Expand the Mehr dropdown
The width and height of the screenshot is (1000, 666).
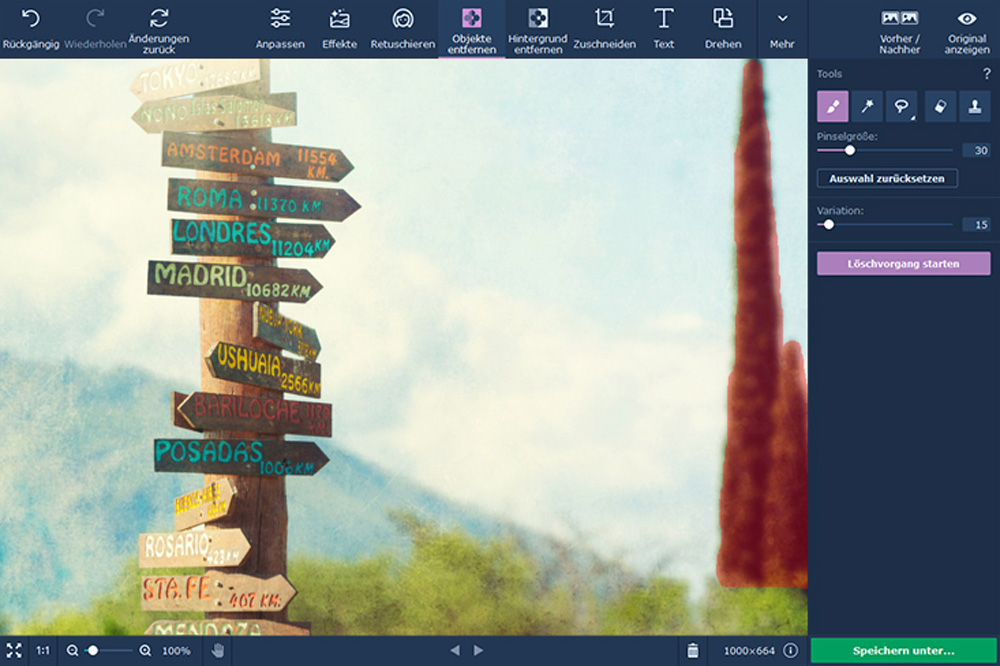(x=782, y=29)
